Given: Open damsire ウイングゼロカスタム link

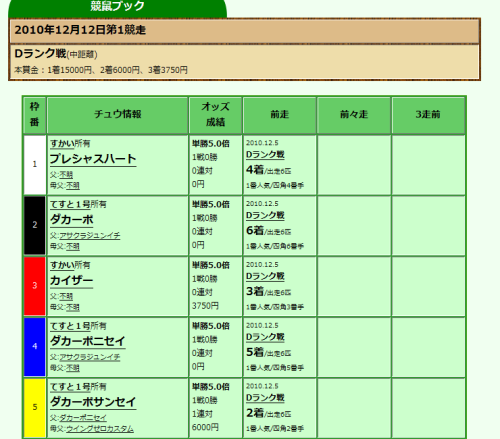Looking at the screenshot, I should pyautogui.click(x=100, y=429).
